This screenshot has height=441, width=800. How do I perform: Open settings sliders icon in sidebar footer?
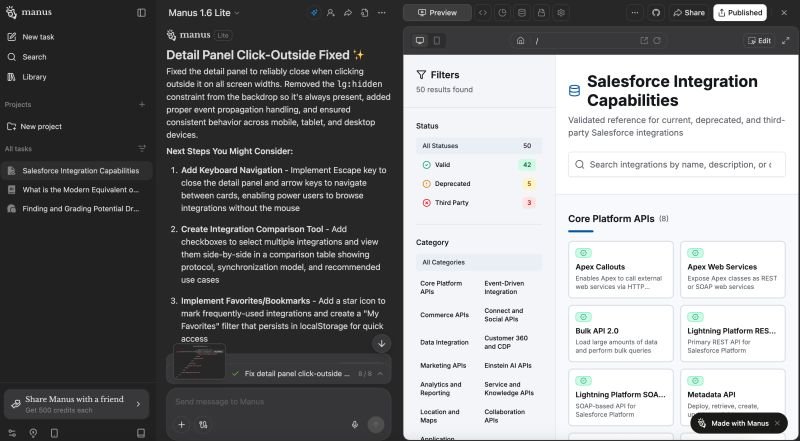tap(12, 433)
